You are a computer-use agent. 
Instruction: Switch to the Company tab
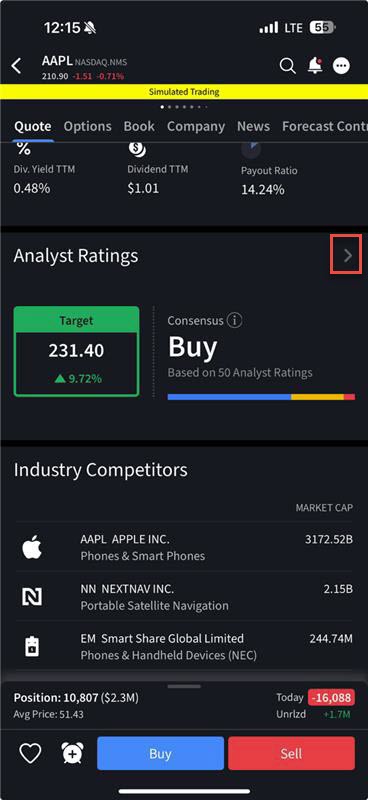(x=196, y=126)
